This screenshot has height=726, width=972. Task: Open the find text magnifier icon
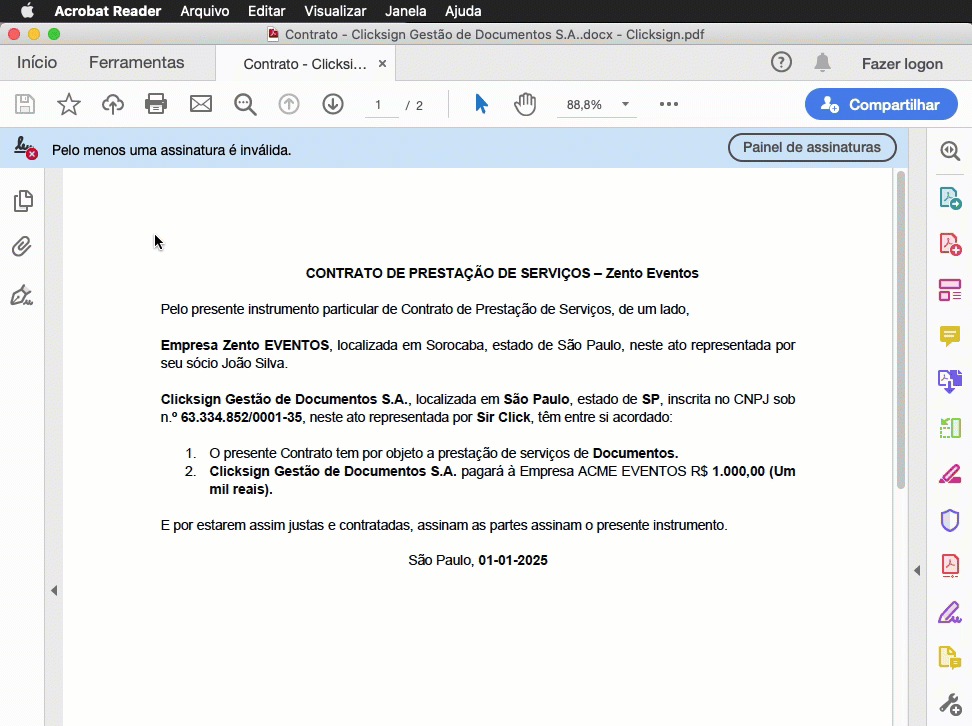[245, 104]
